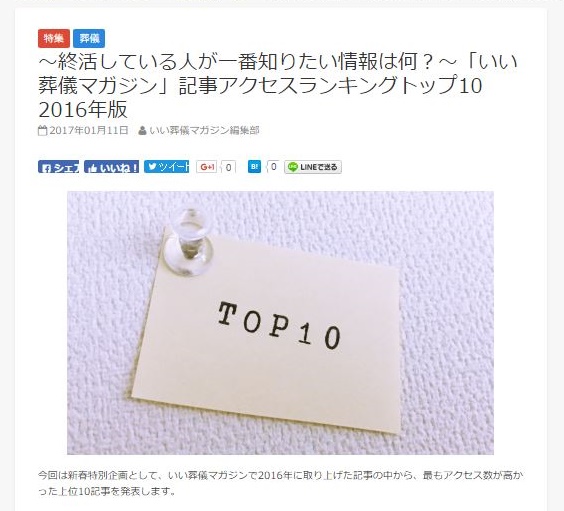Click the thumbs-up いいね! button
This screenshot has width=564, height=511.
(x=112, y=167)
